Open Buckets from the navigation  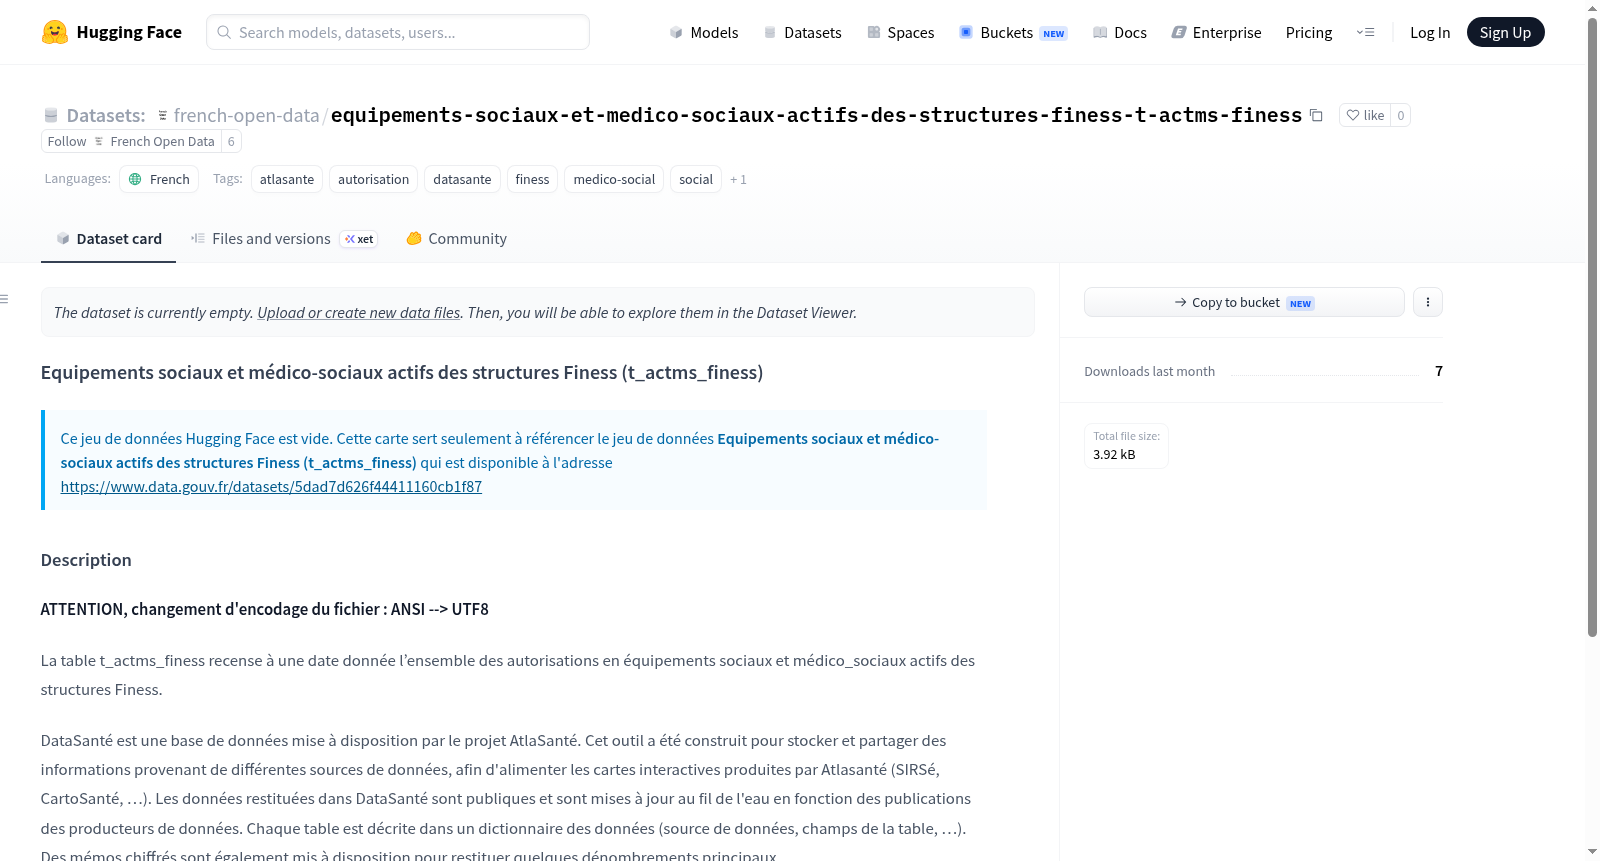[1013, 32]
